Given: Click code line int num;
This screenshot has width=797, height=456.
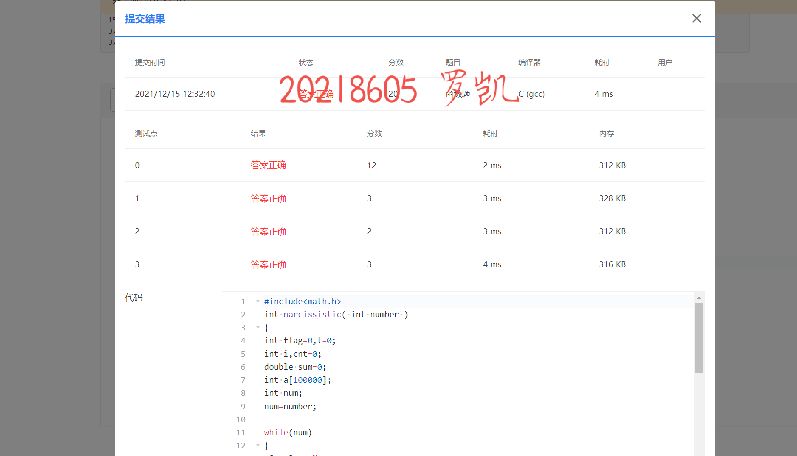Looking at the screenshot, I should tap(283, 393).
